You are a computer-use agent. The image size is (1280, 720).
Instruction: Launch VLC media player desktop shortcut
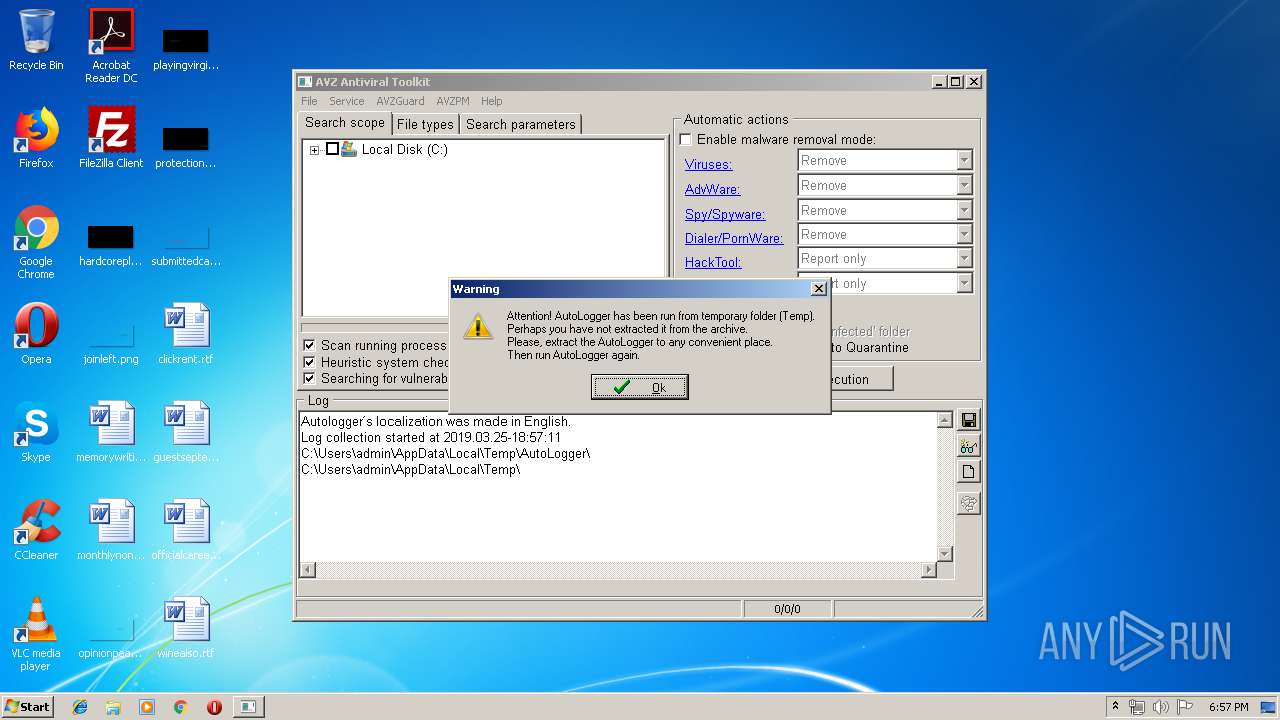click(x=36, y=634)
